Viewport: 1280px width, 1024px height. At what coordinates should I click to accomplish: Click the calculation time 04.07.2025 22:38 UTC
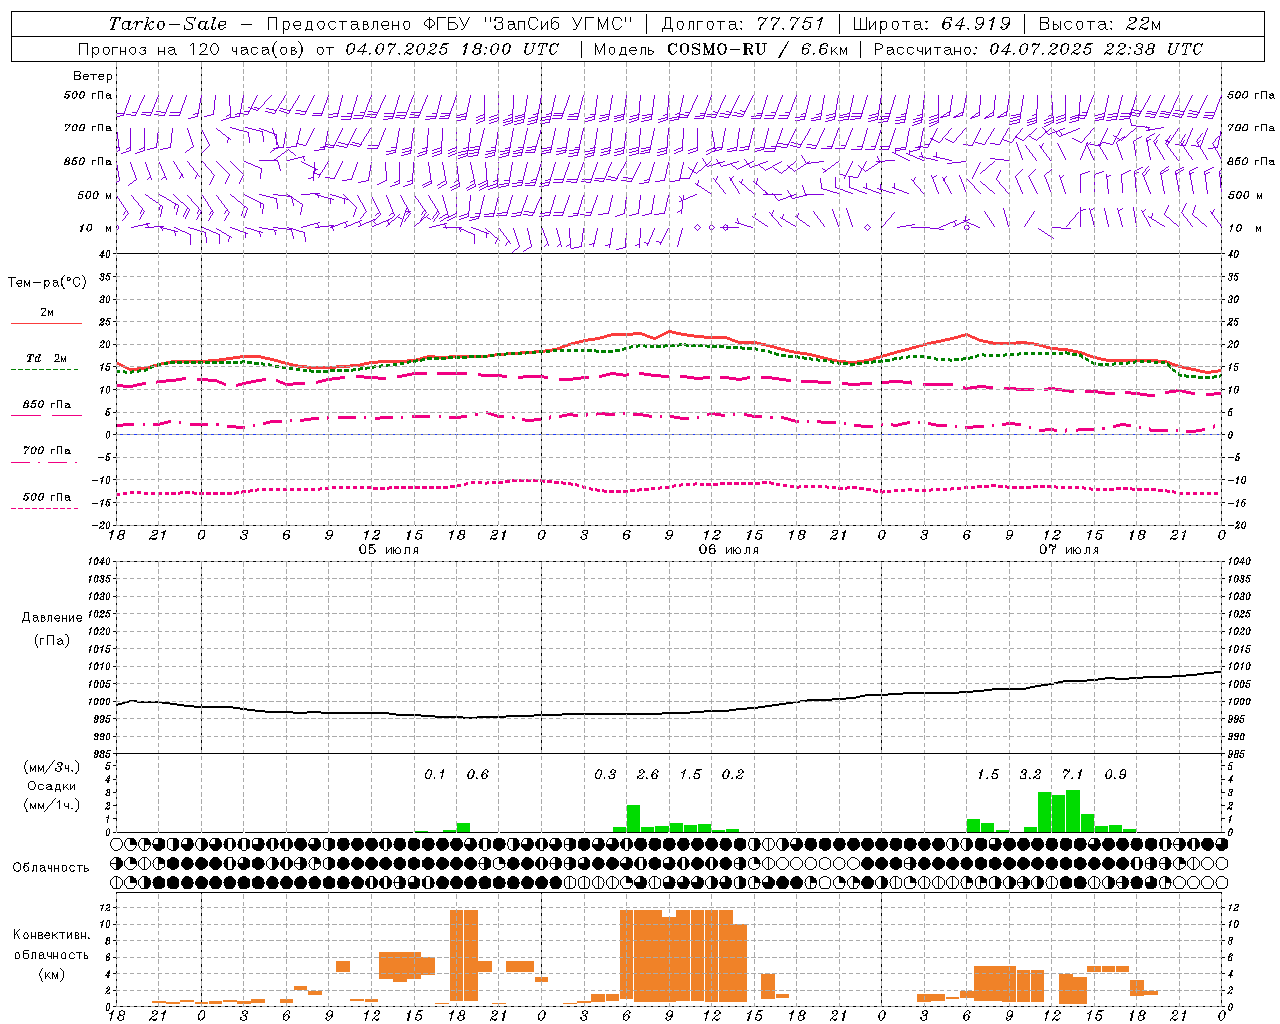1096,49
